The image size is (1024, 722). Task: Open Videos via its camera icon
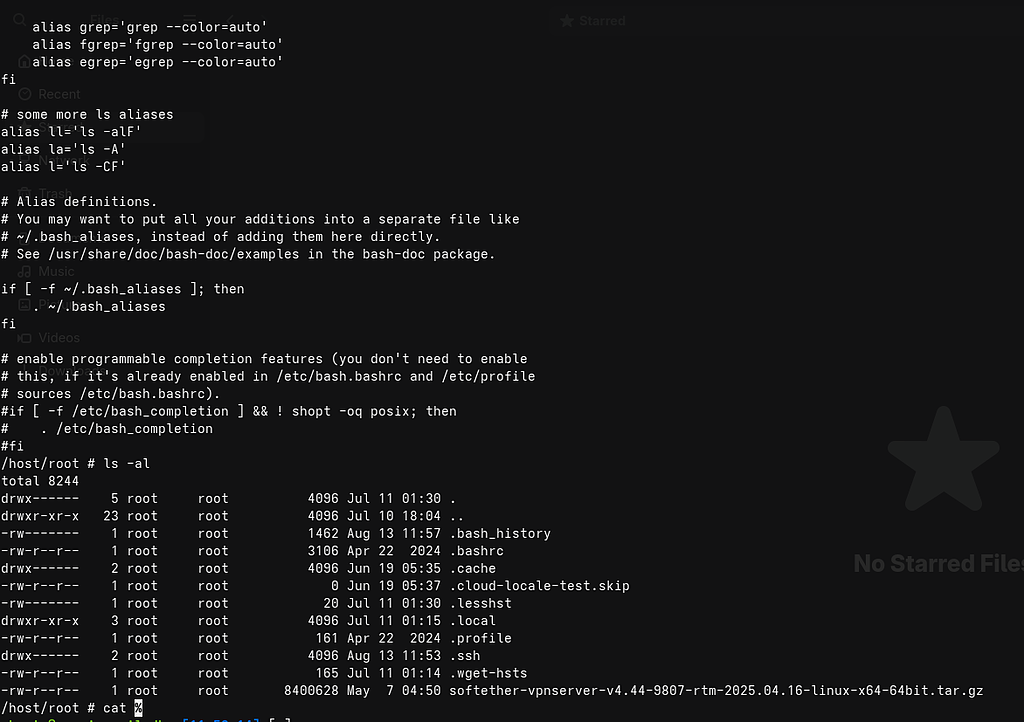pos(25,338)
